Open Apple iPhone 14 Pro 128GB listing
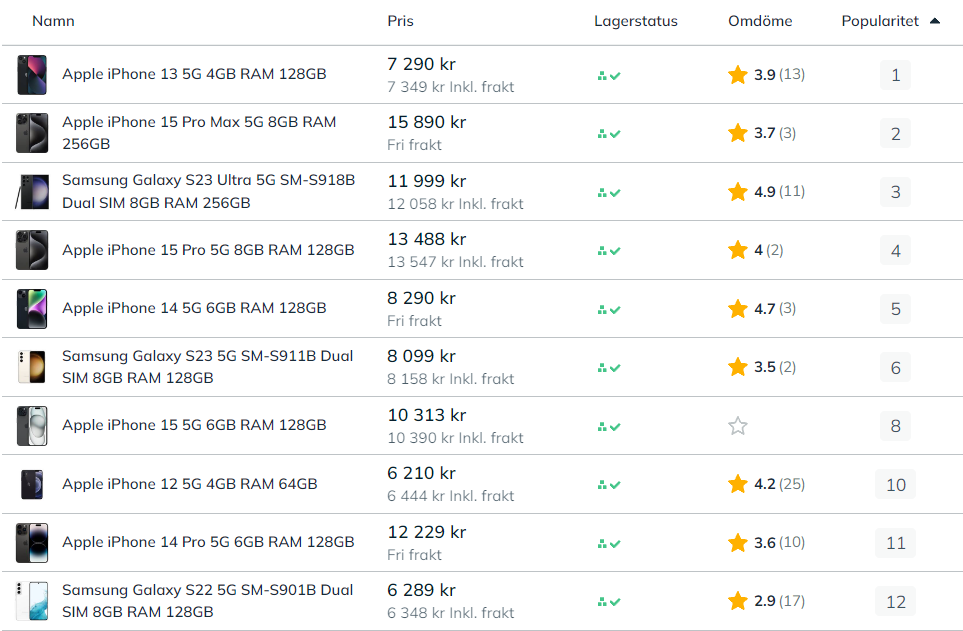 coord(208,542)
